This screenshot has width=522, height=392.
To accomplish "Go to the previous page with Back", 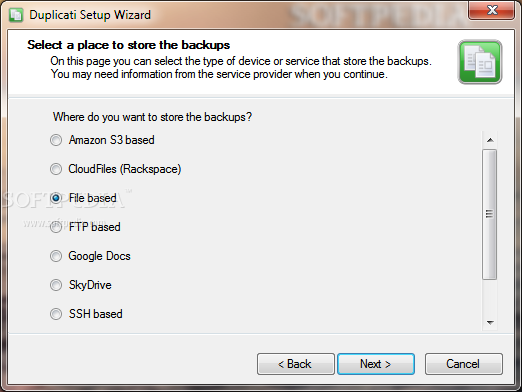I will pos(296,364).
